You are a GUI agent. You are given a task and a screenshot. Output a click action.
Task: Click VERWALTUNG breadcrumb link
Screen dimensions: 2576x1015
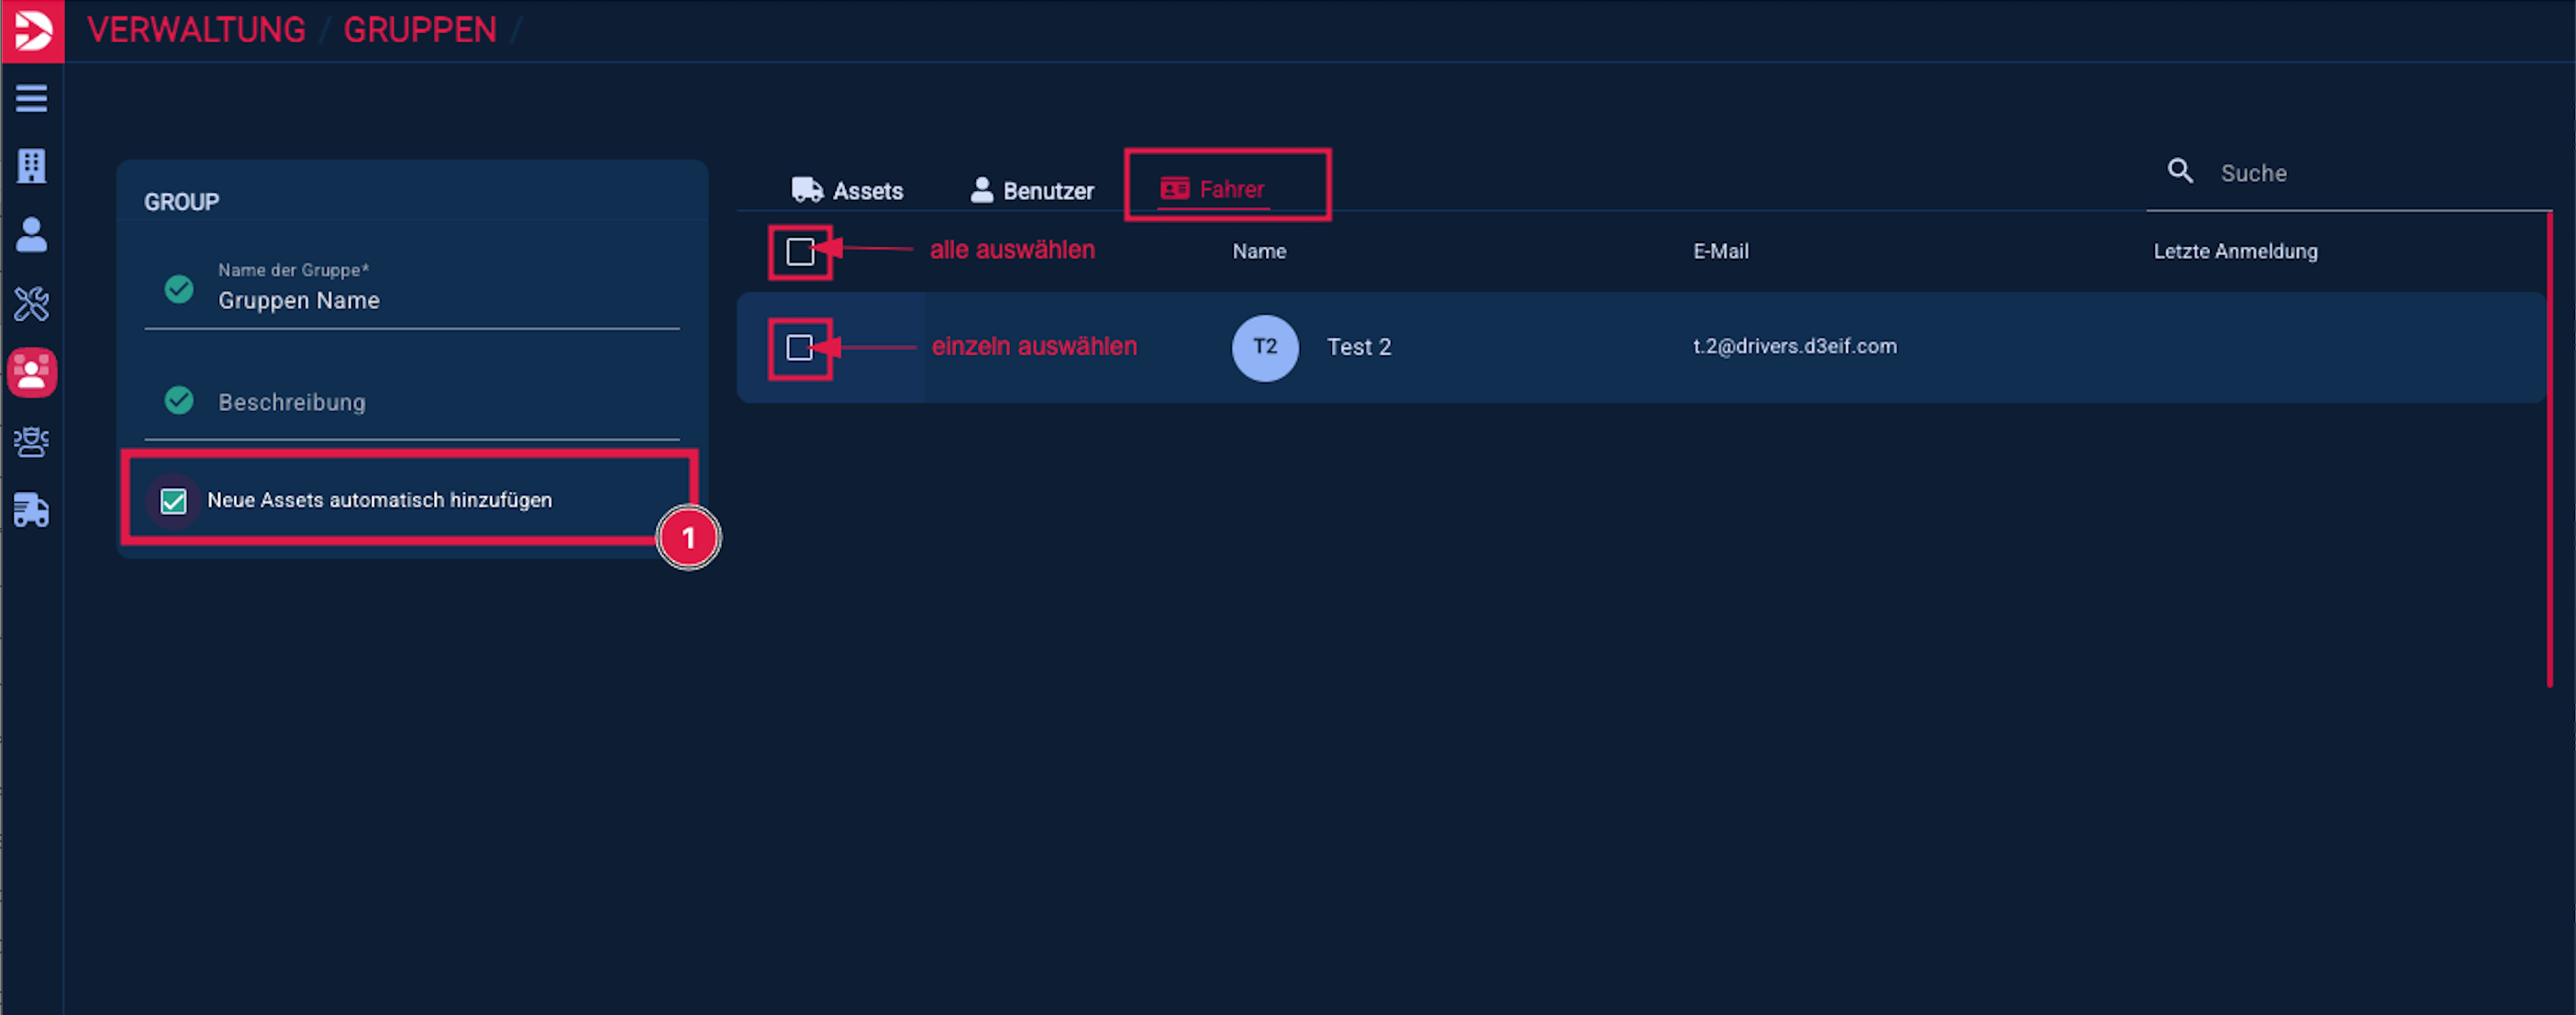click(x=196, y=30)
